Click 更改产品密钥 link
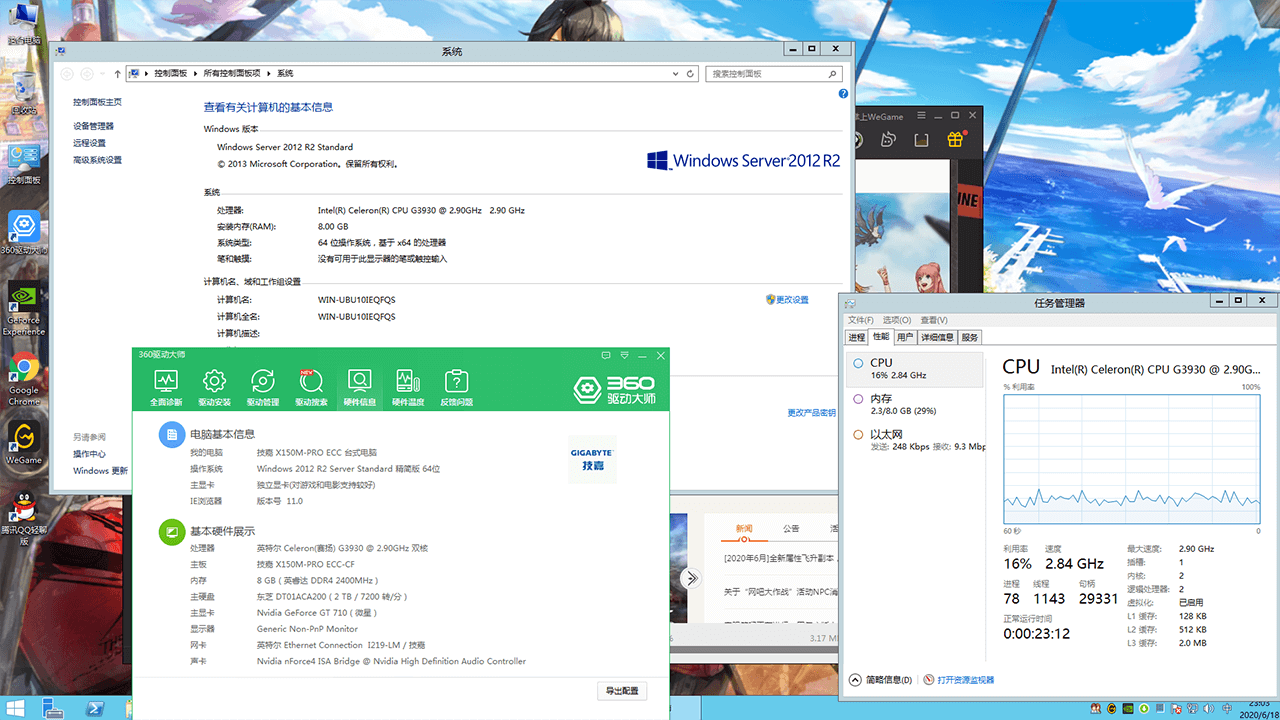The width and height of the screenshot is (1280, 720). click(812, 412)
